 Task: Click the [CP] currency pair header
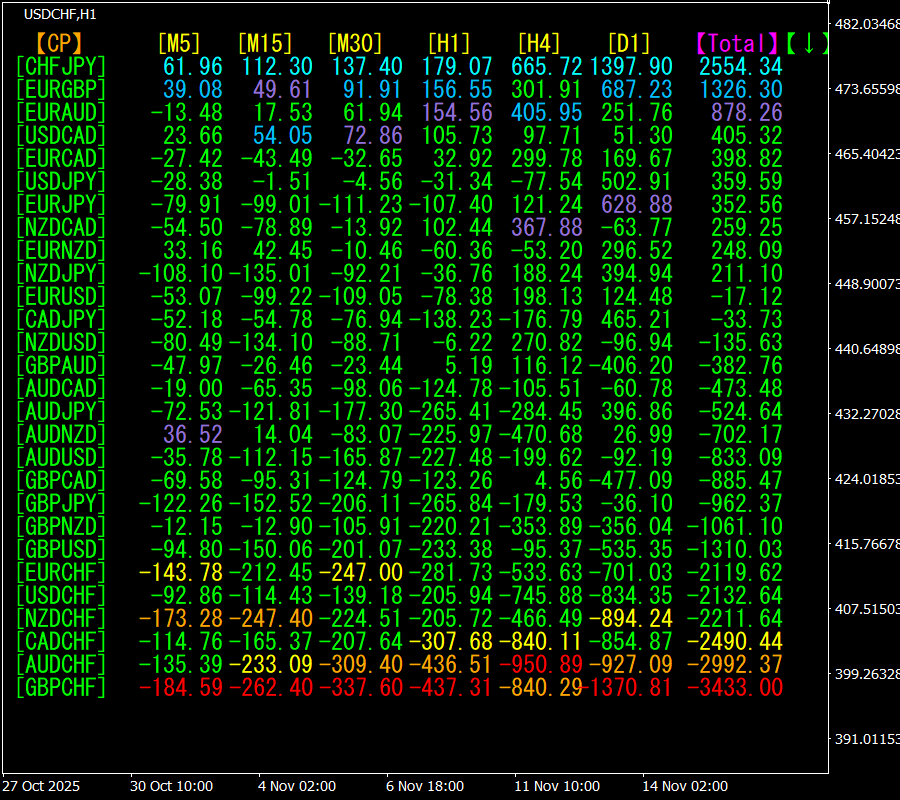tap(59, 43)
